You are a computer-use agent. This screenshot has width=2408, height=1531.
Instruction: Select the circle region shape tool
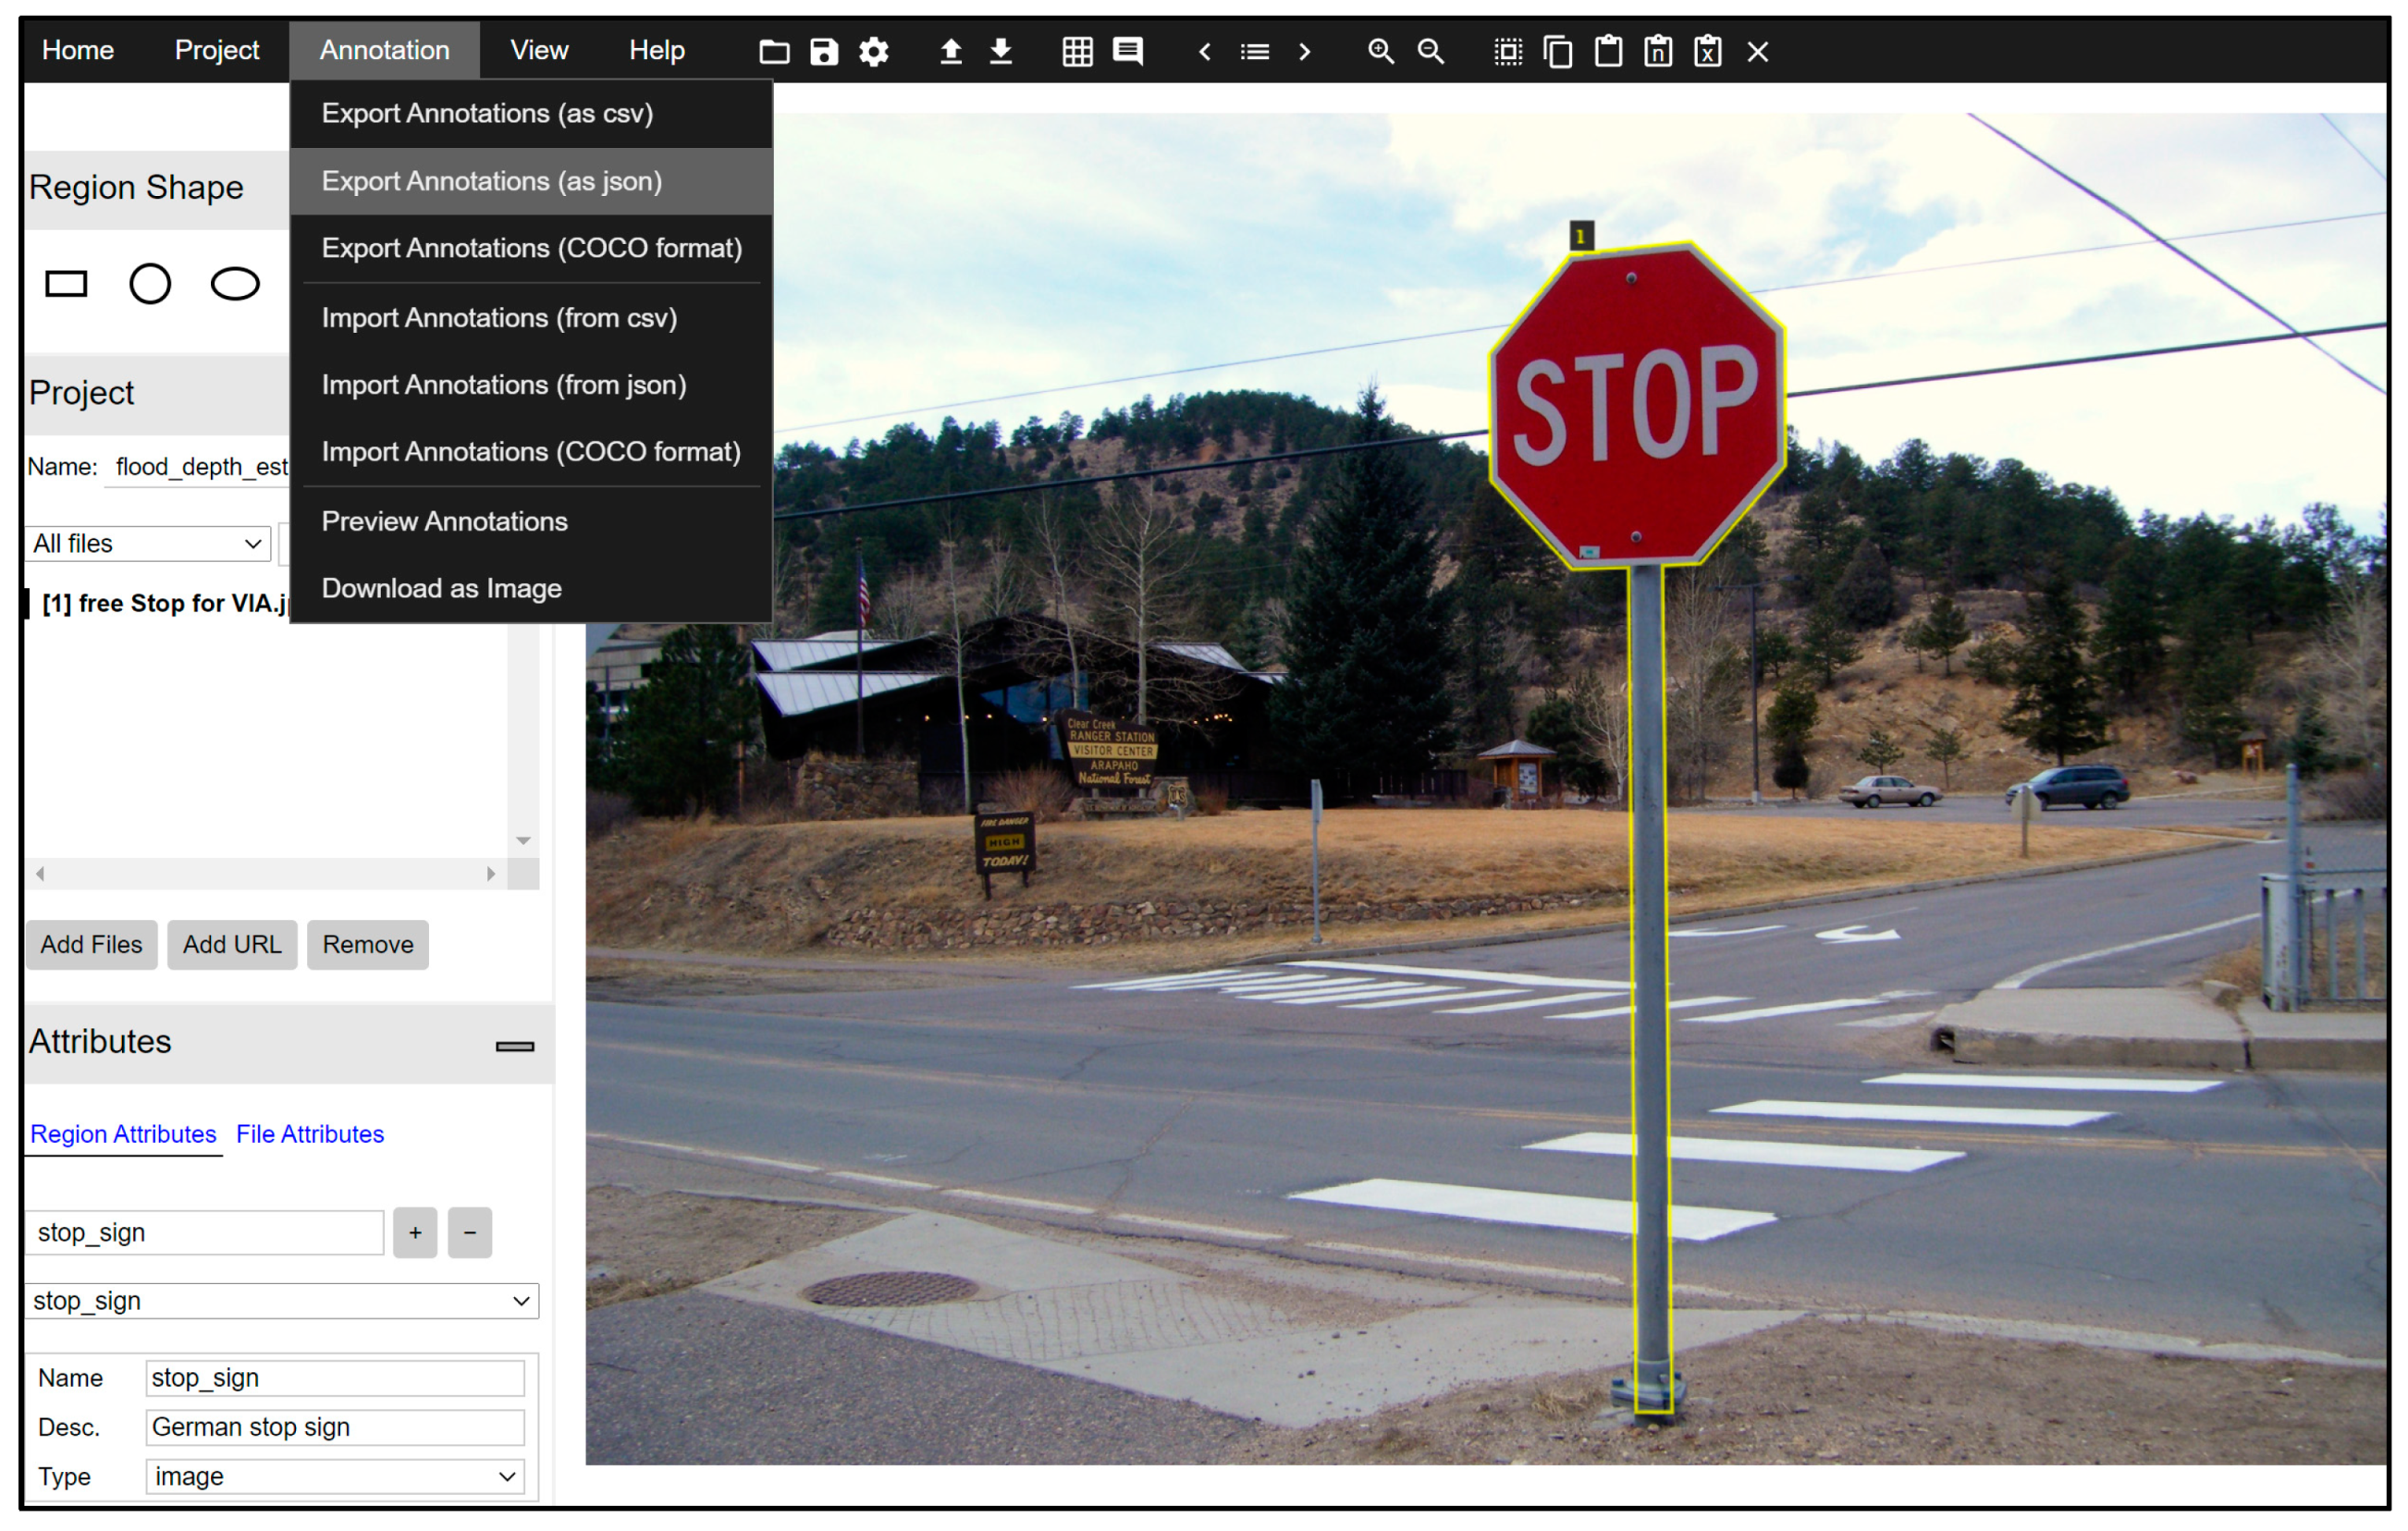(x=150, y=284)
